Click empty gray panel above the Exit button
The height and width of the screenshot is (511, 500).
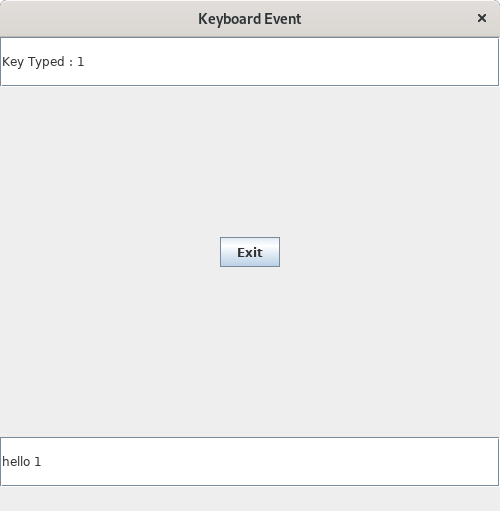250,160
